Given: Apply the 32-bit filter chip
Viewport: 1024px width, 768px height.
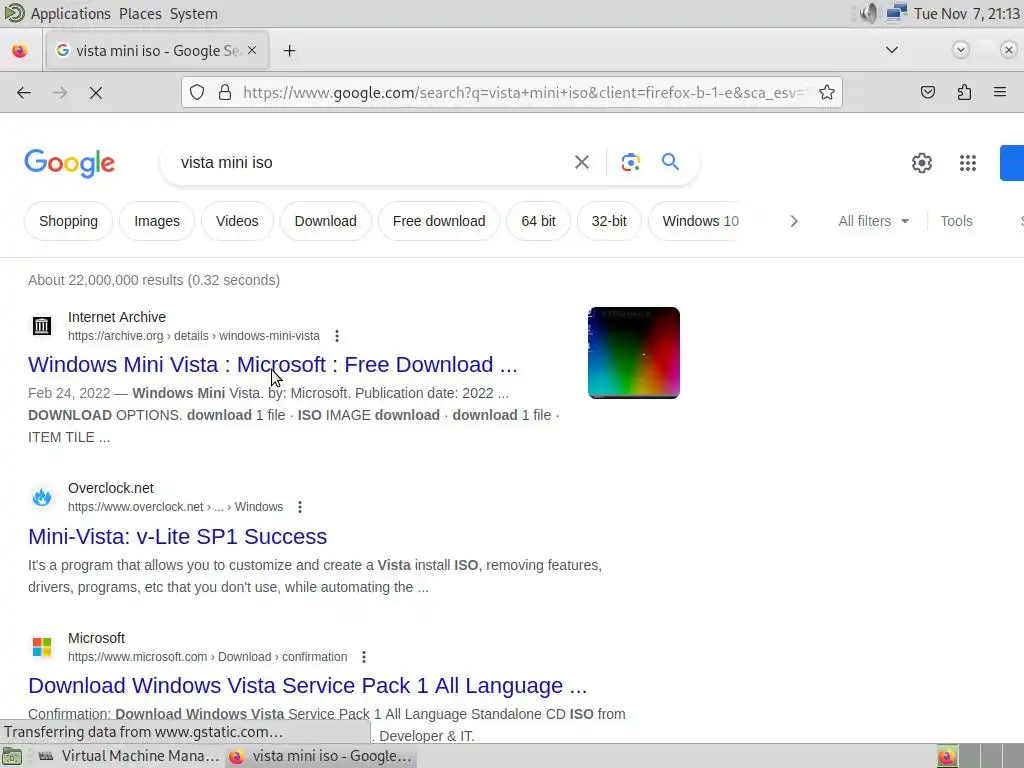Looking at the screenshot, I should click(609, 221).
